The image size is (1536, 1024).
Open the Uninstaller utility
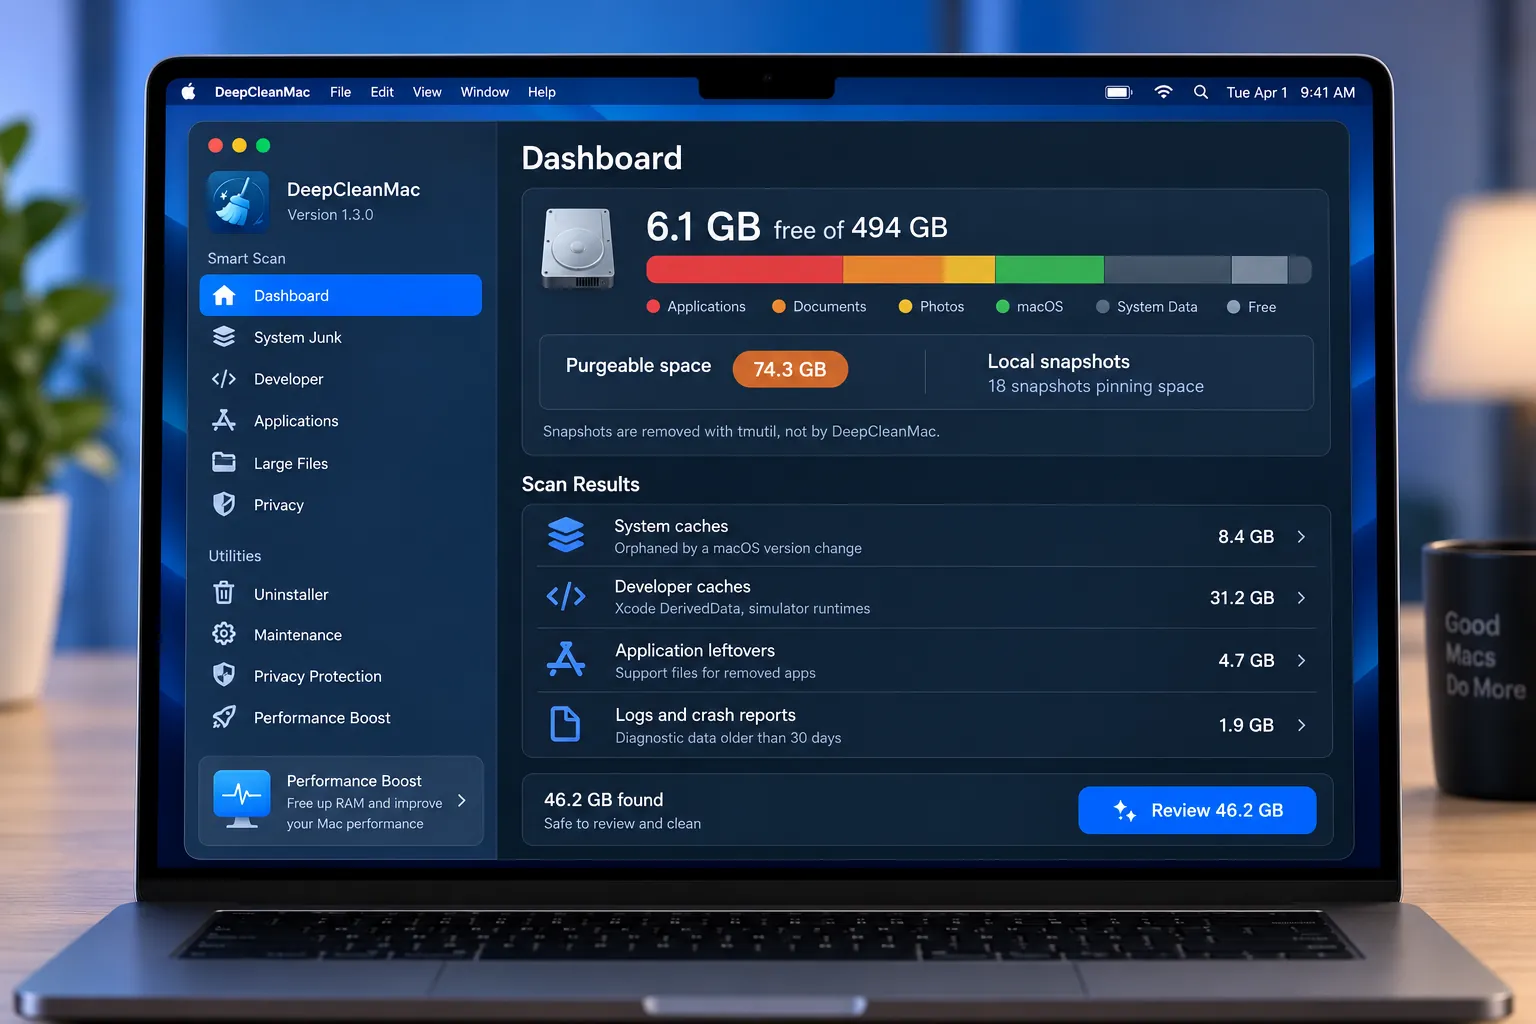[341, 594]
